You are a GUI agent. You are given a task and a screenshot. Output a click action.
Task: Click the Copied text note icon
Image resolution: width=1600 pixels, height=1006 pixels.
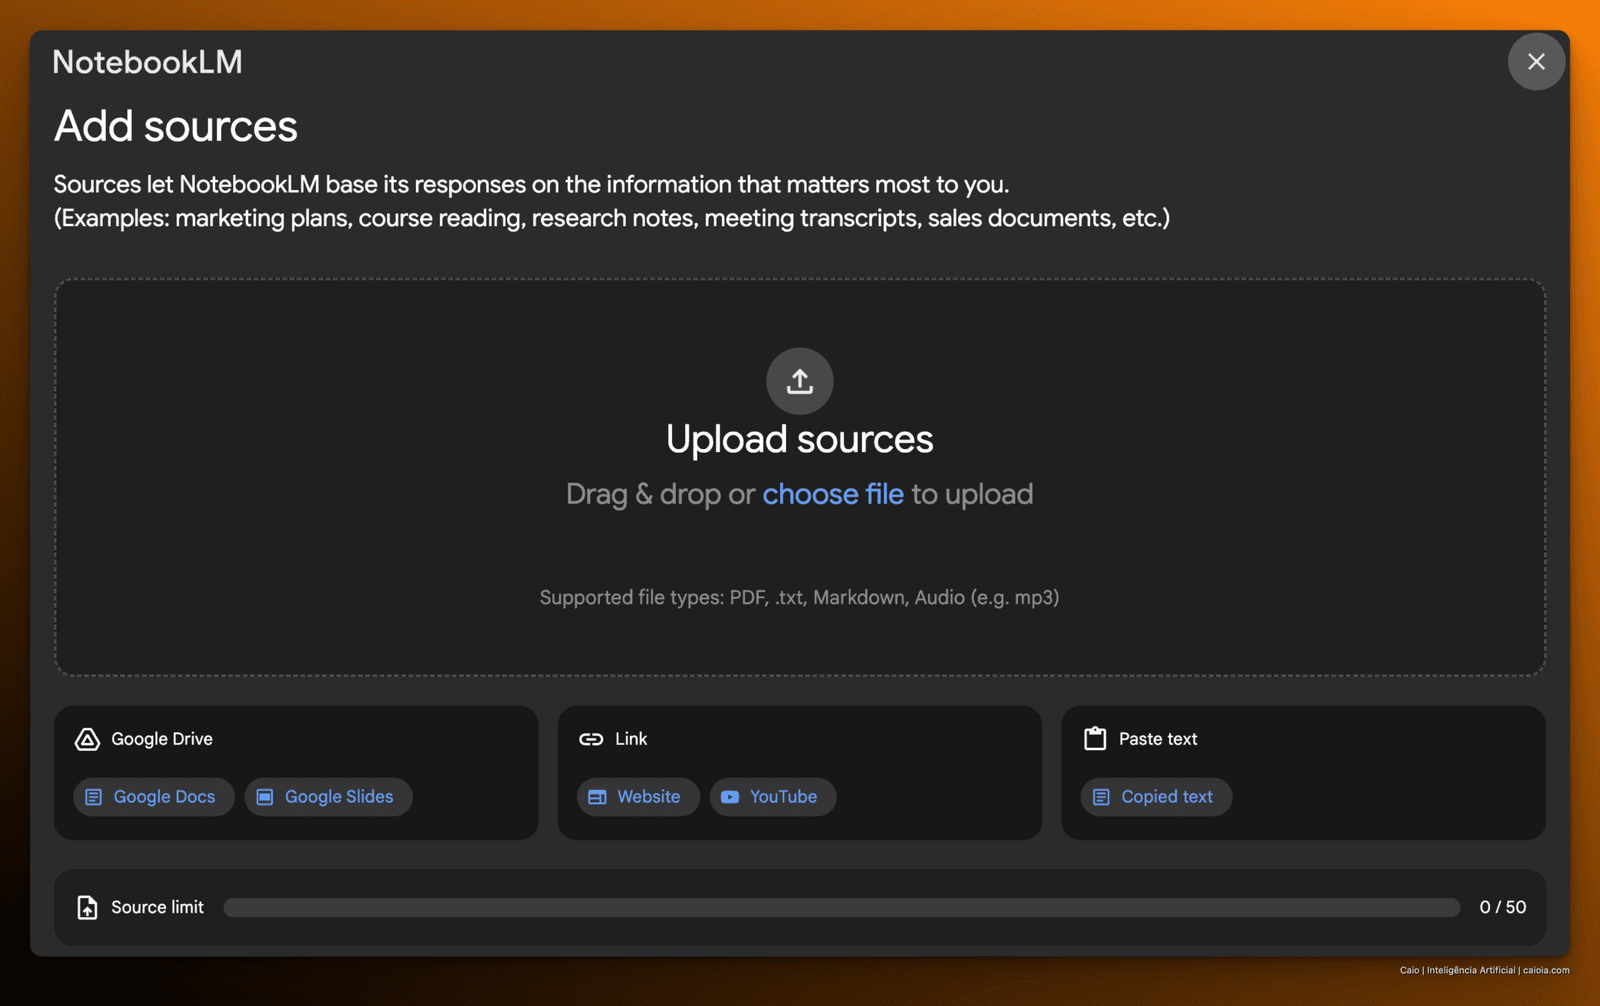click(x=1101, y=797)
